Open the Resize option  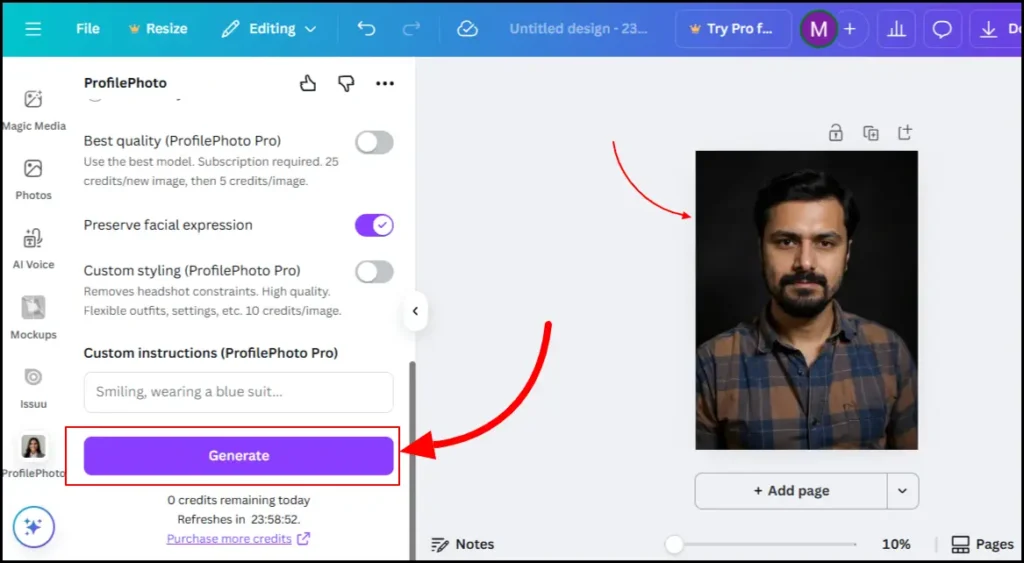coord(159,29)
